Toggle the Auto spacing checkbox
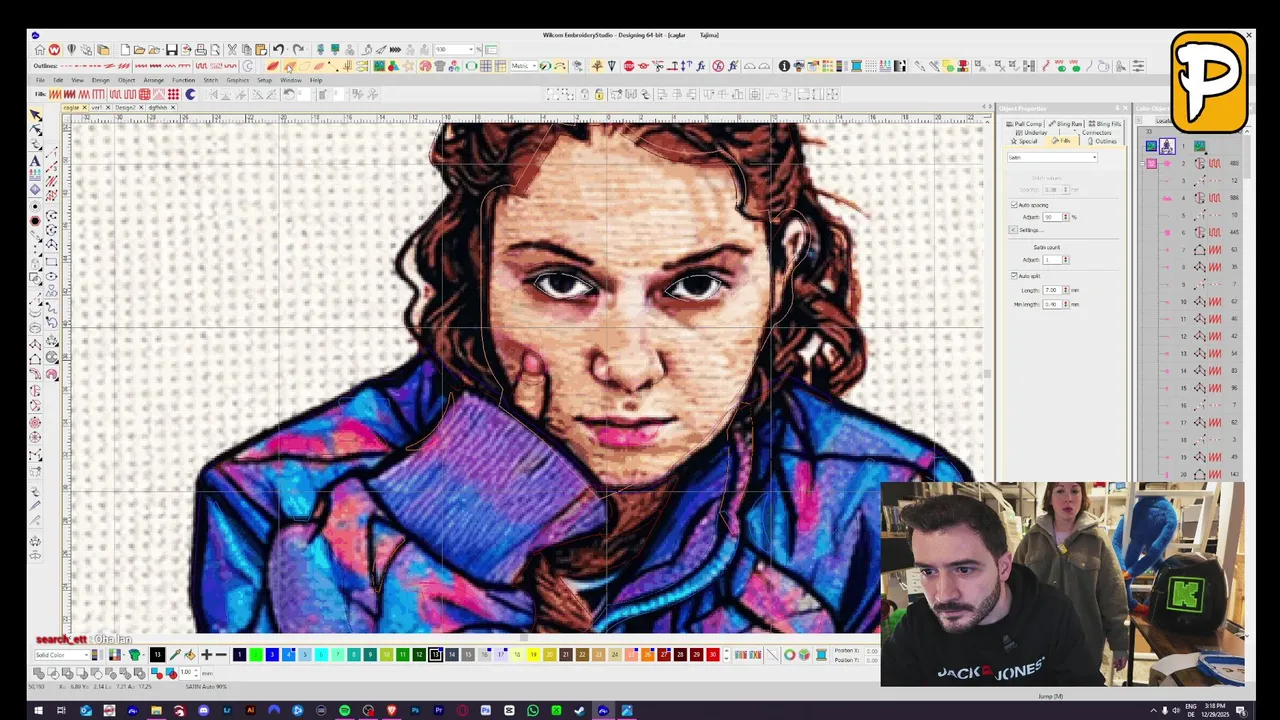This screenshot has width=1280, height=720. pyautogui.click(x=1014, y=205)
